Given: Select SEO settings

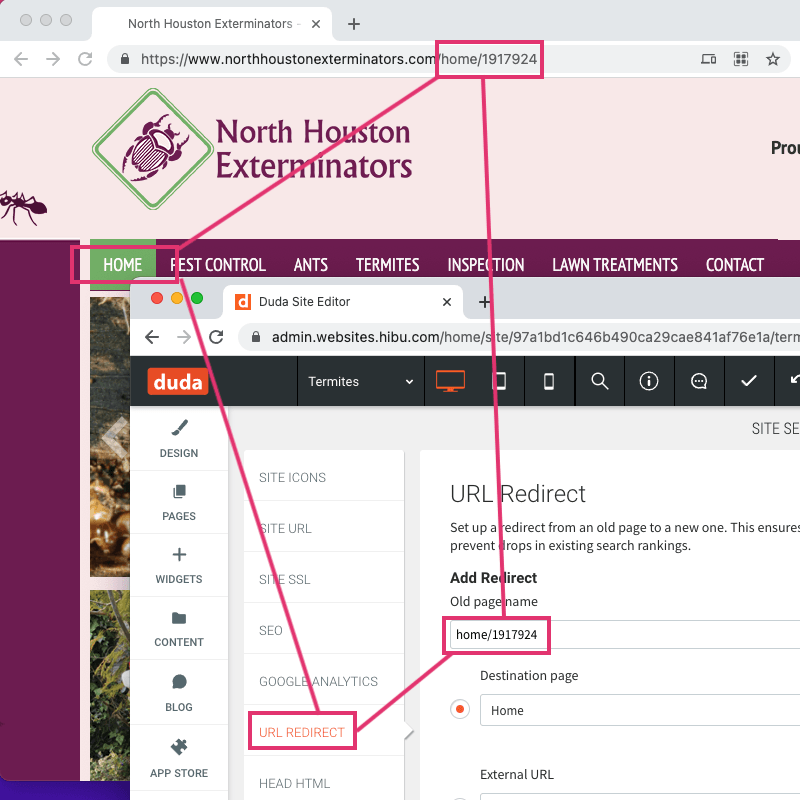Looking at the screenshot, I should click(x=324, y=631).
